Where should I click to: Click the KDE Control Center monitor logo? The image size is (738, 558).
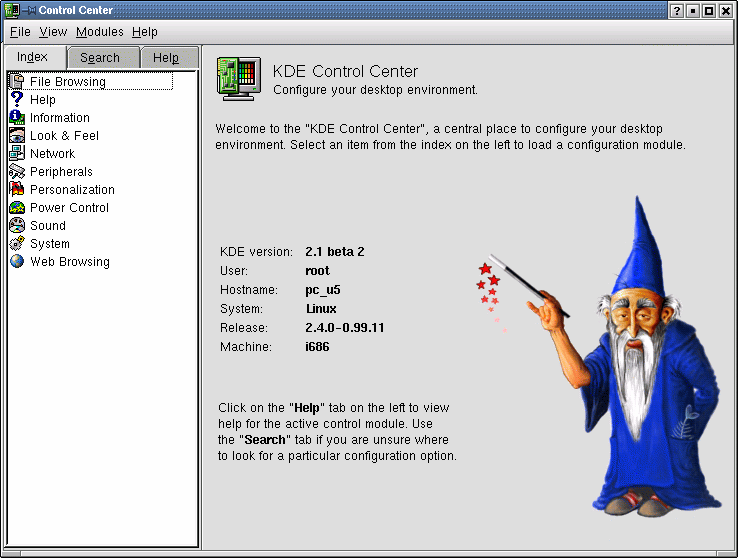tap(239, 79)
